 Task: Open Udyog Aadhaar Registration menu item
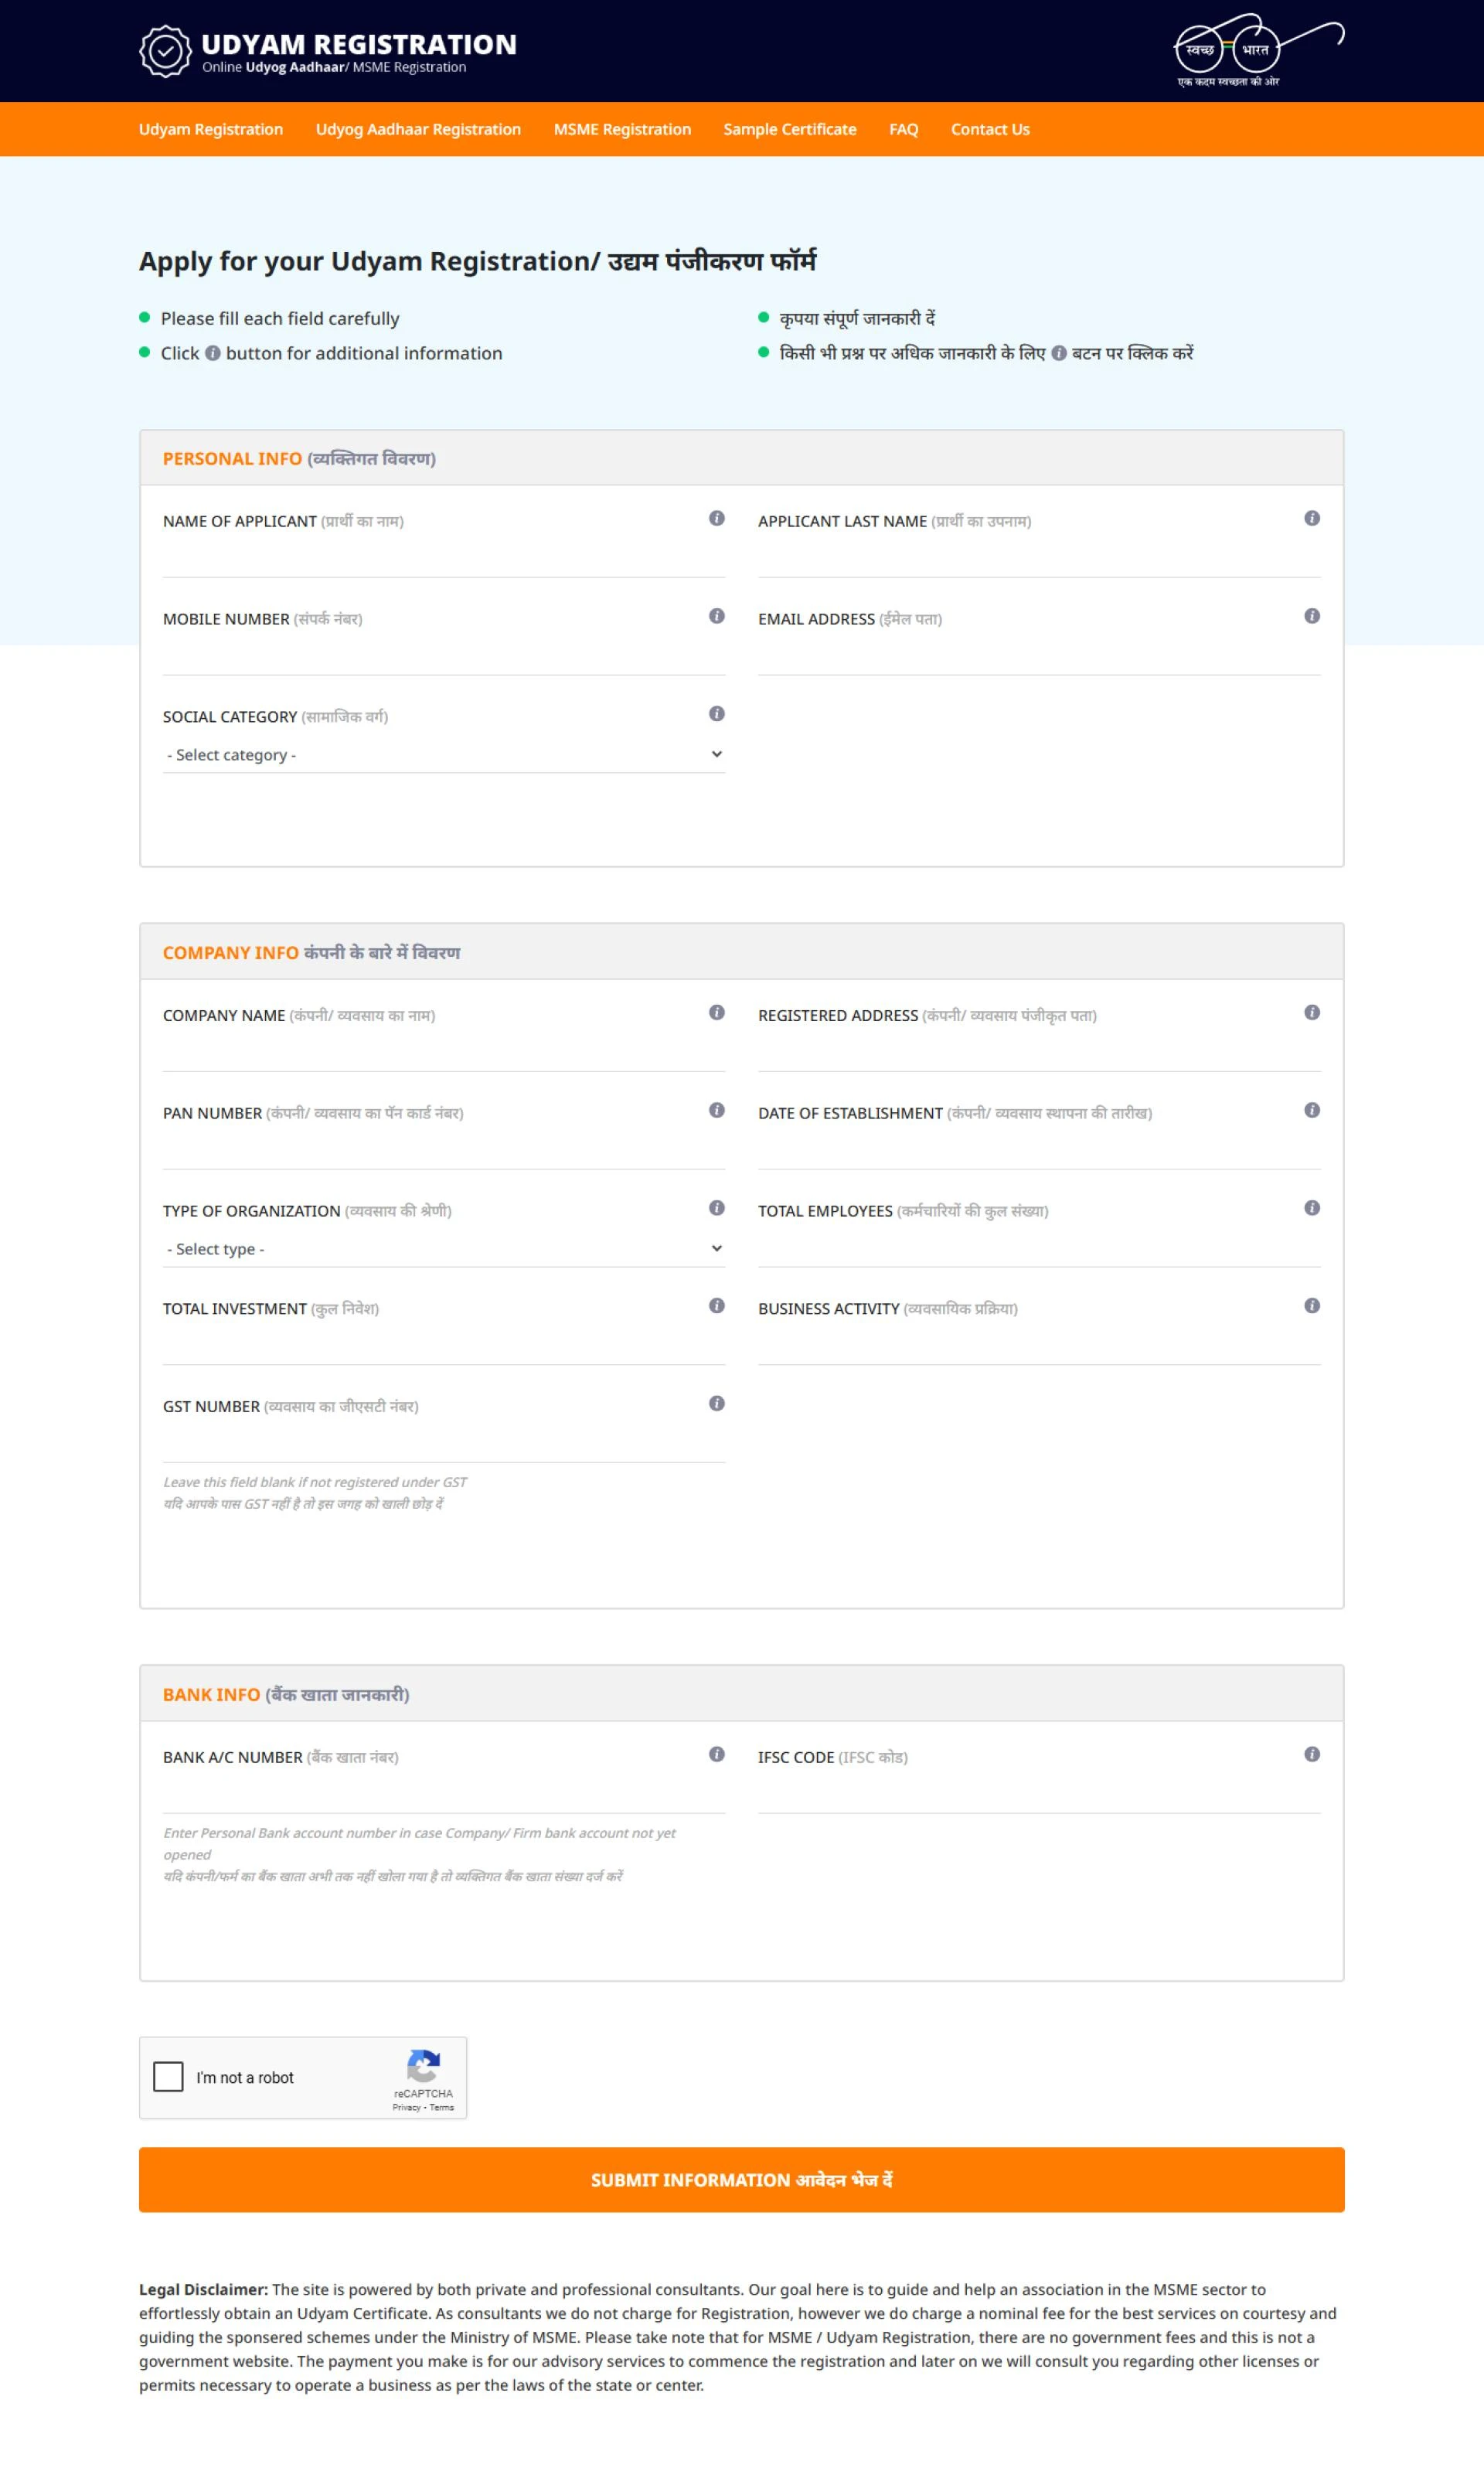[x=418, y=129]
